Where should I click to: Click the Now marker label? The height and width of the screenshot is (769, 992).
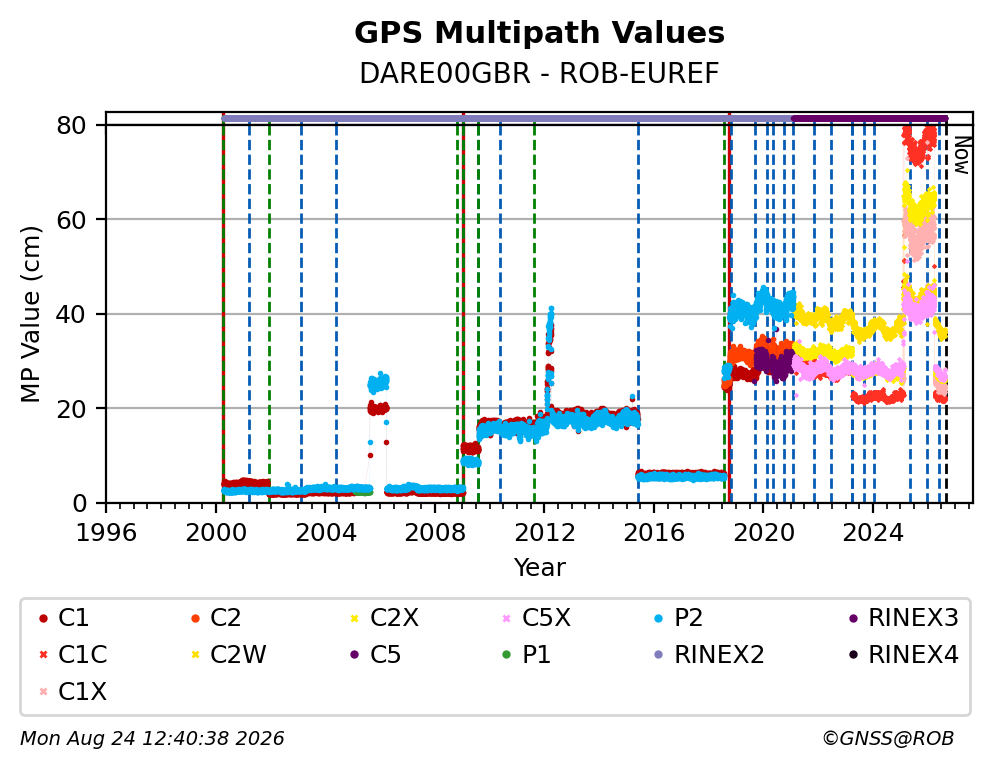pos(962,155)
